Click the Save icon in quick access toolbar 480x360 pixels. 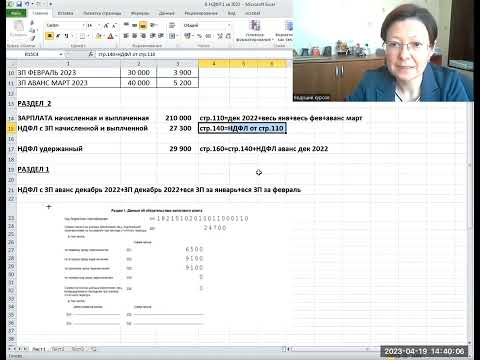coord(19,4)
